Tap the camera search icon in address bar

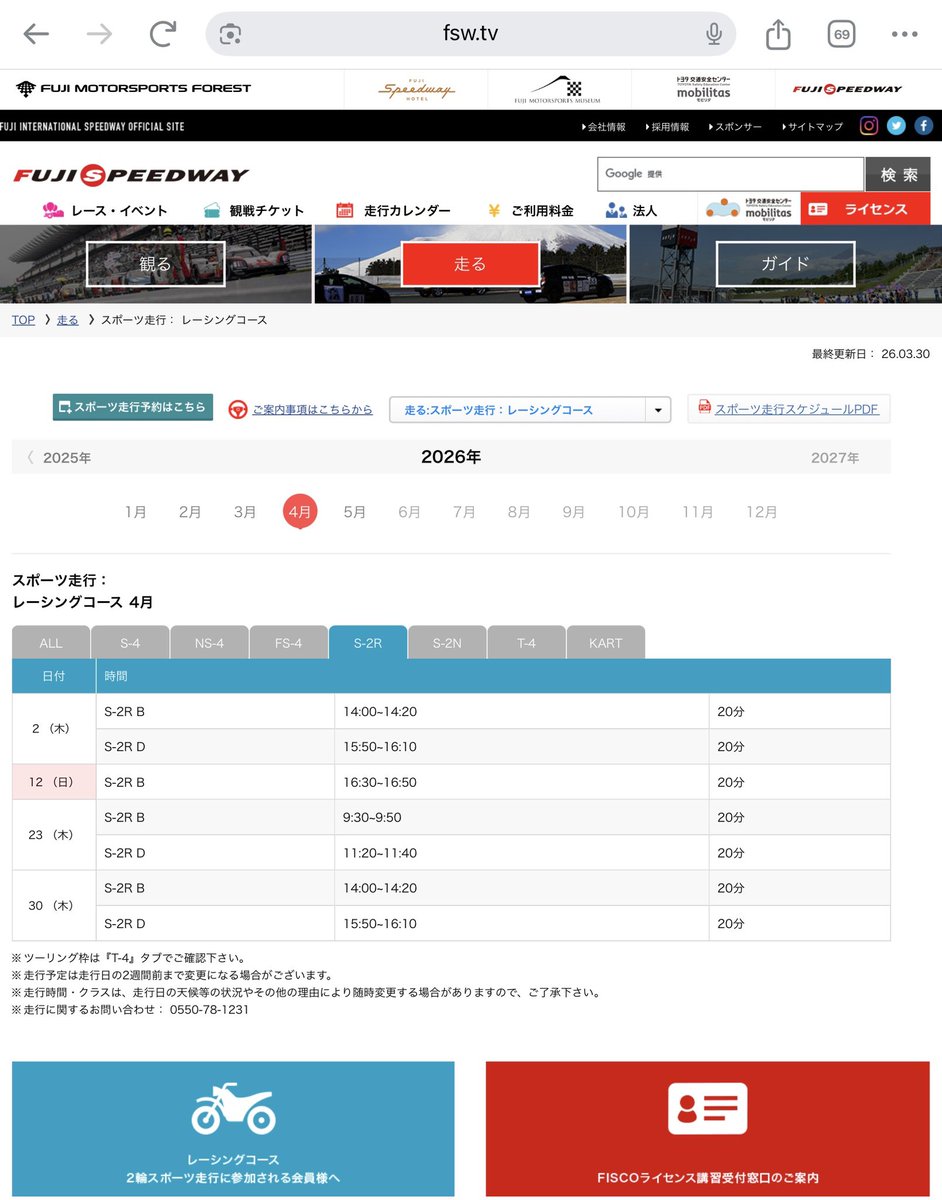pos(231,34)
